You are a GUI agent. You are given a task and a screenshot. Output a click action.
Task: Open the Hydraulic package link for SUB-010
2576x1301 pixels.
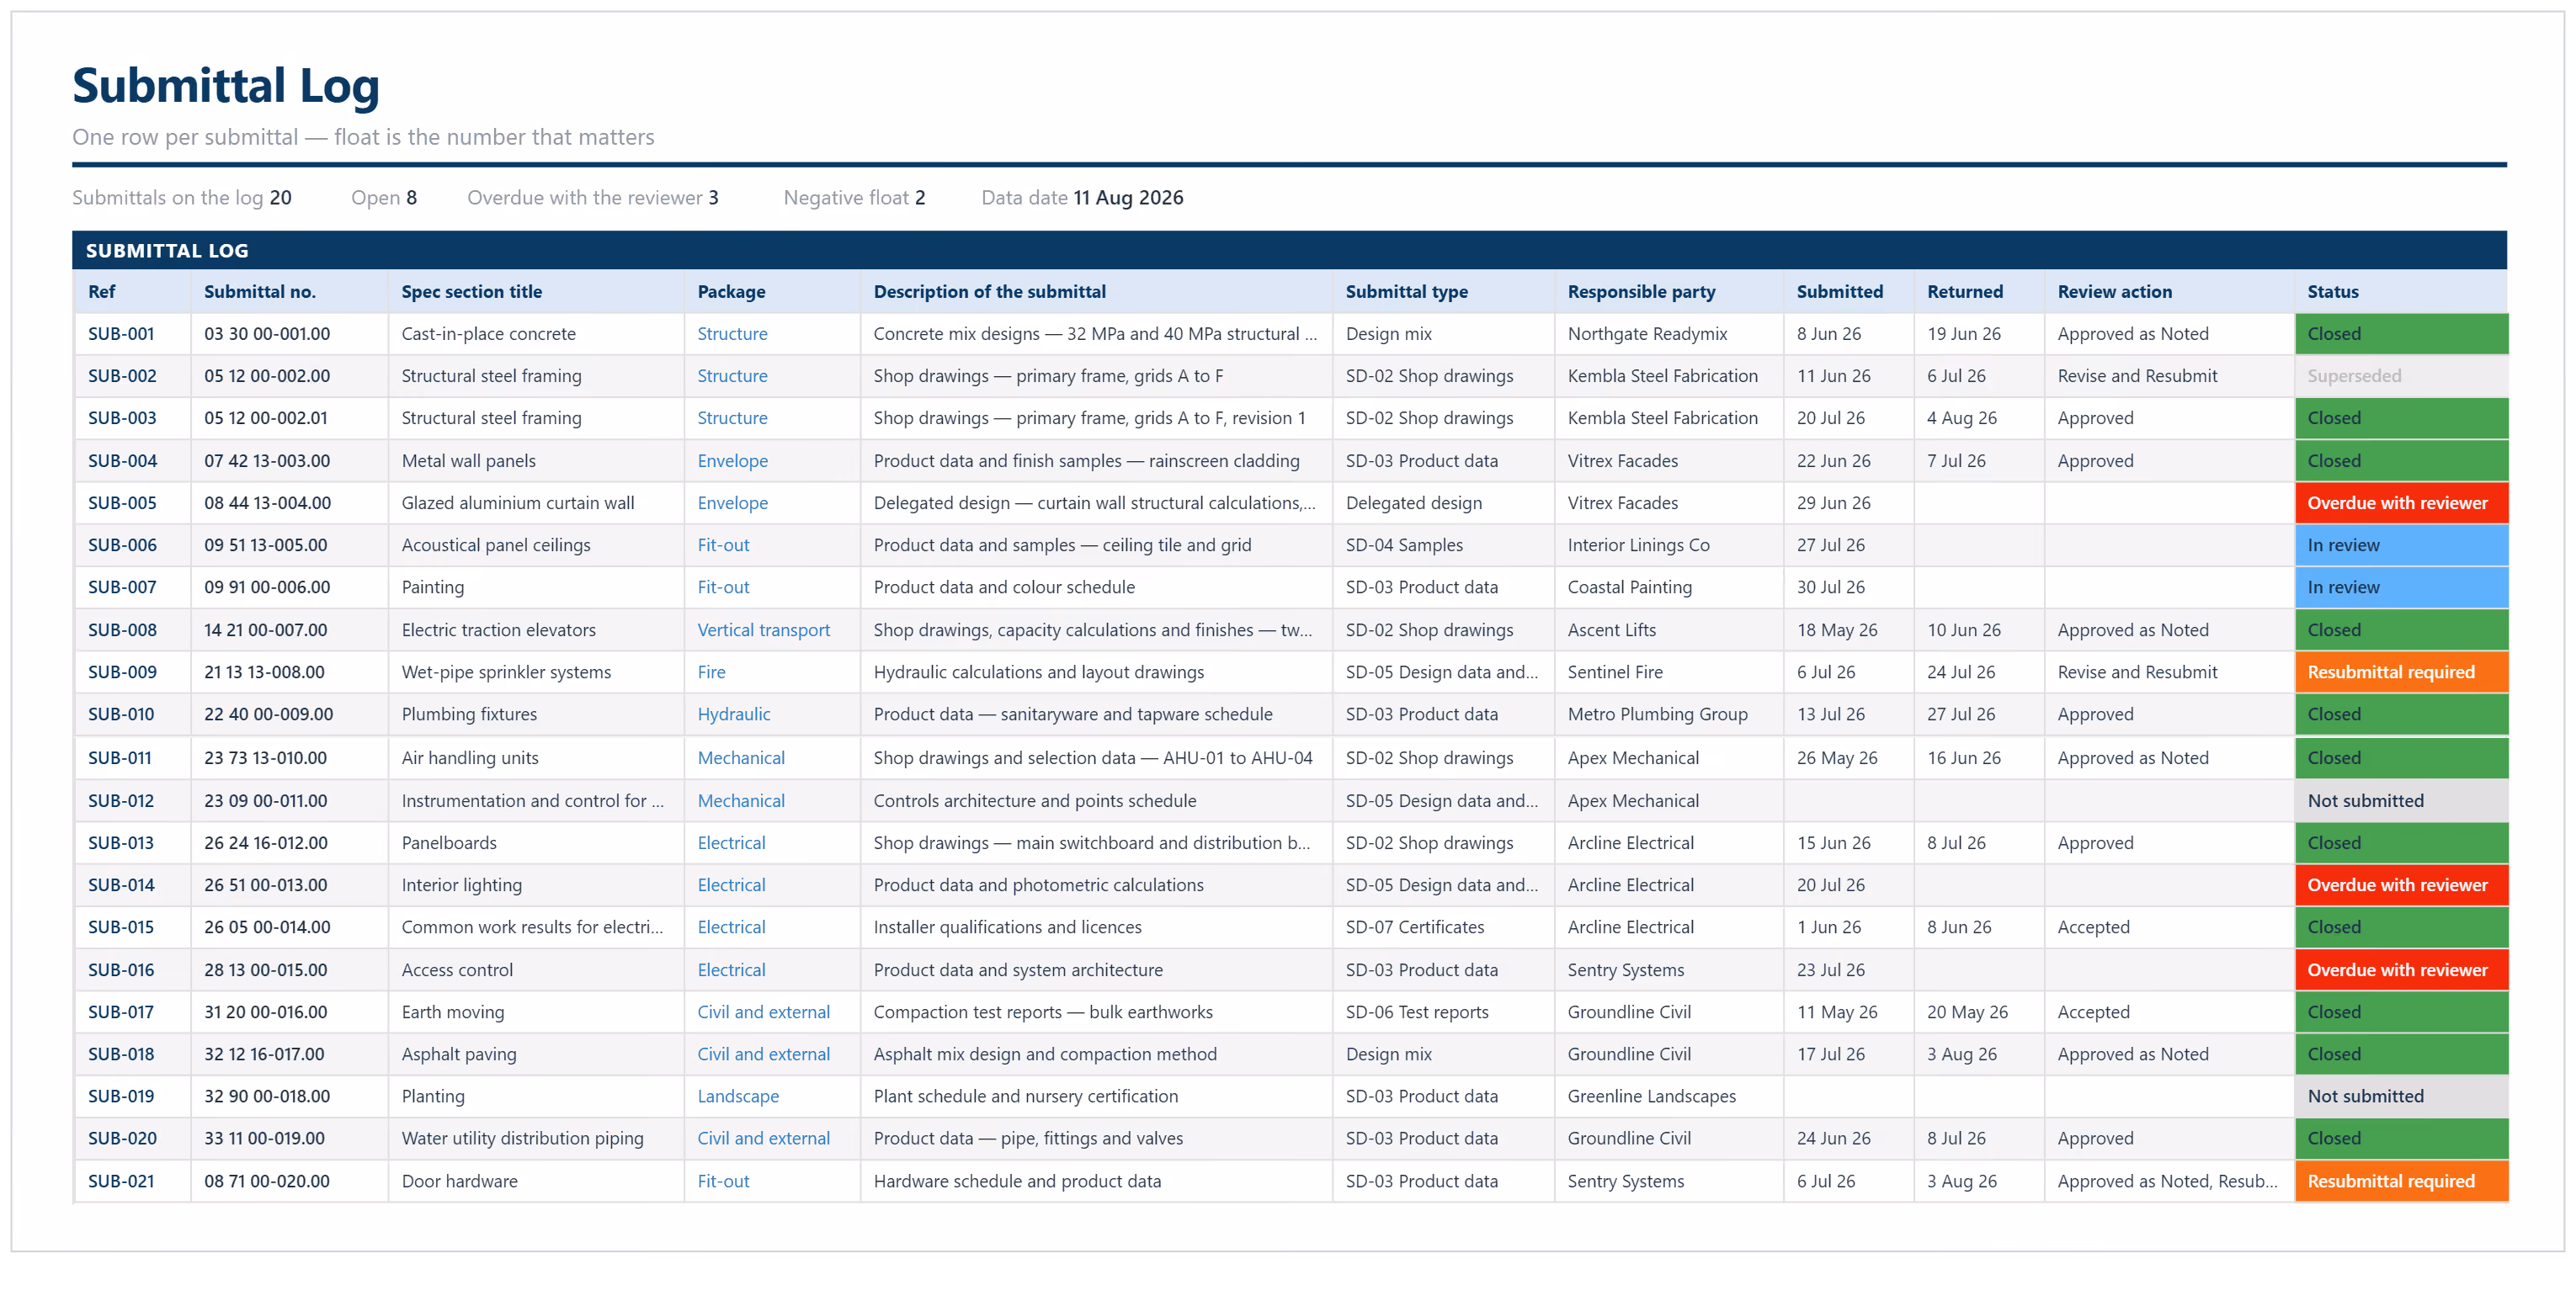point(733,714)
